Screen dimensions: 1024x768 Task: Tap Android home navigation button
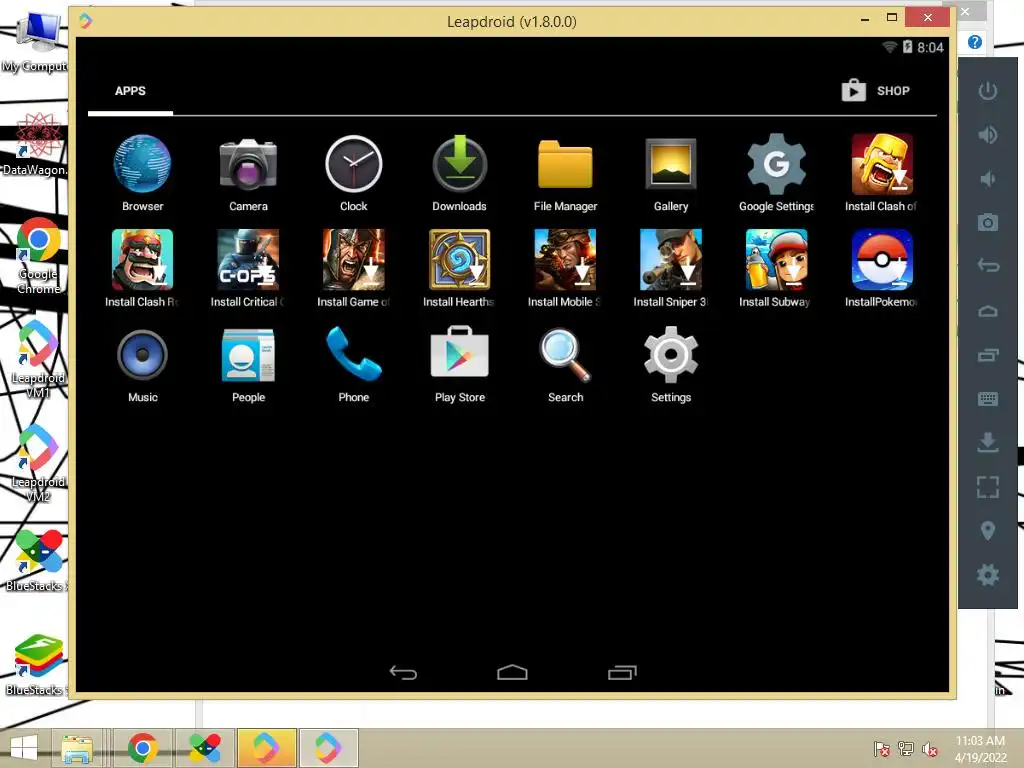coord(512,673)
